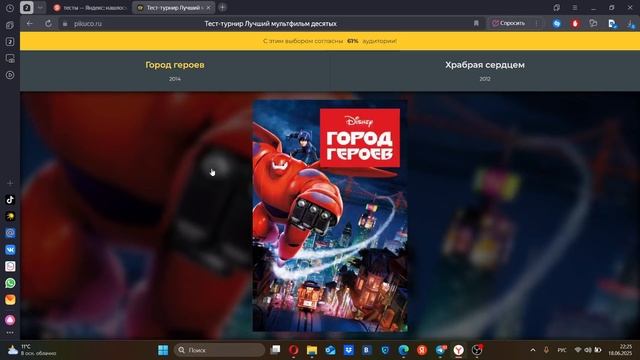Choose Город героев 2014 option
Viewport: 640px width, 360px height.
175,70
